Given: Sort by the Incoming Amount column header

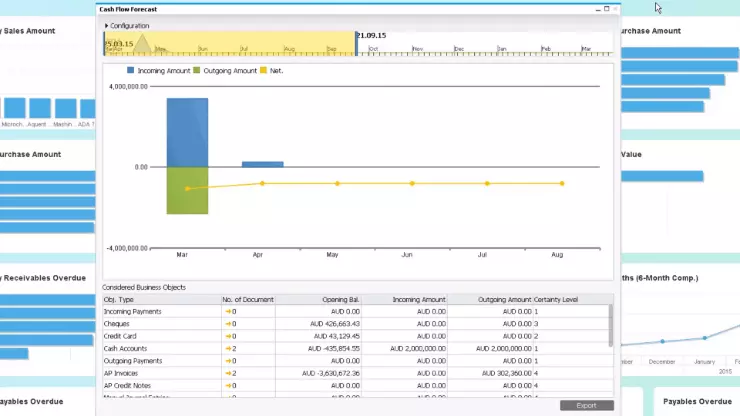Looking at the screenshot, I should click(404, 299).
